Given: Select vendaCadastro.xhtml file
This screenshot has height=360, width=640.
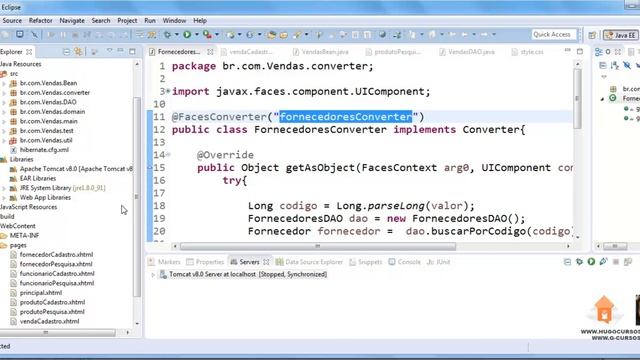Looking at the screenshot, I should click(x=49, y=321).
